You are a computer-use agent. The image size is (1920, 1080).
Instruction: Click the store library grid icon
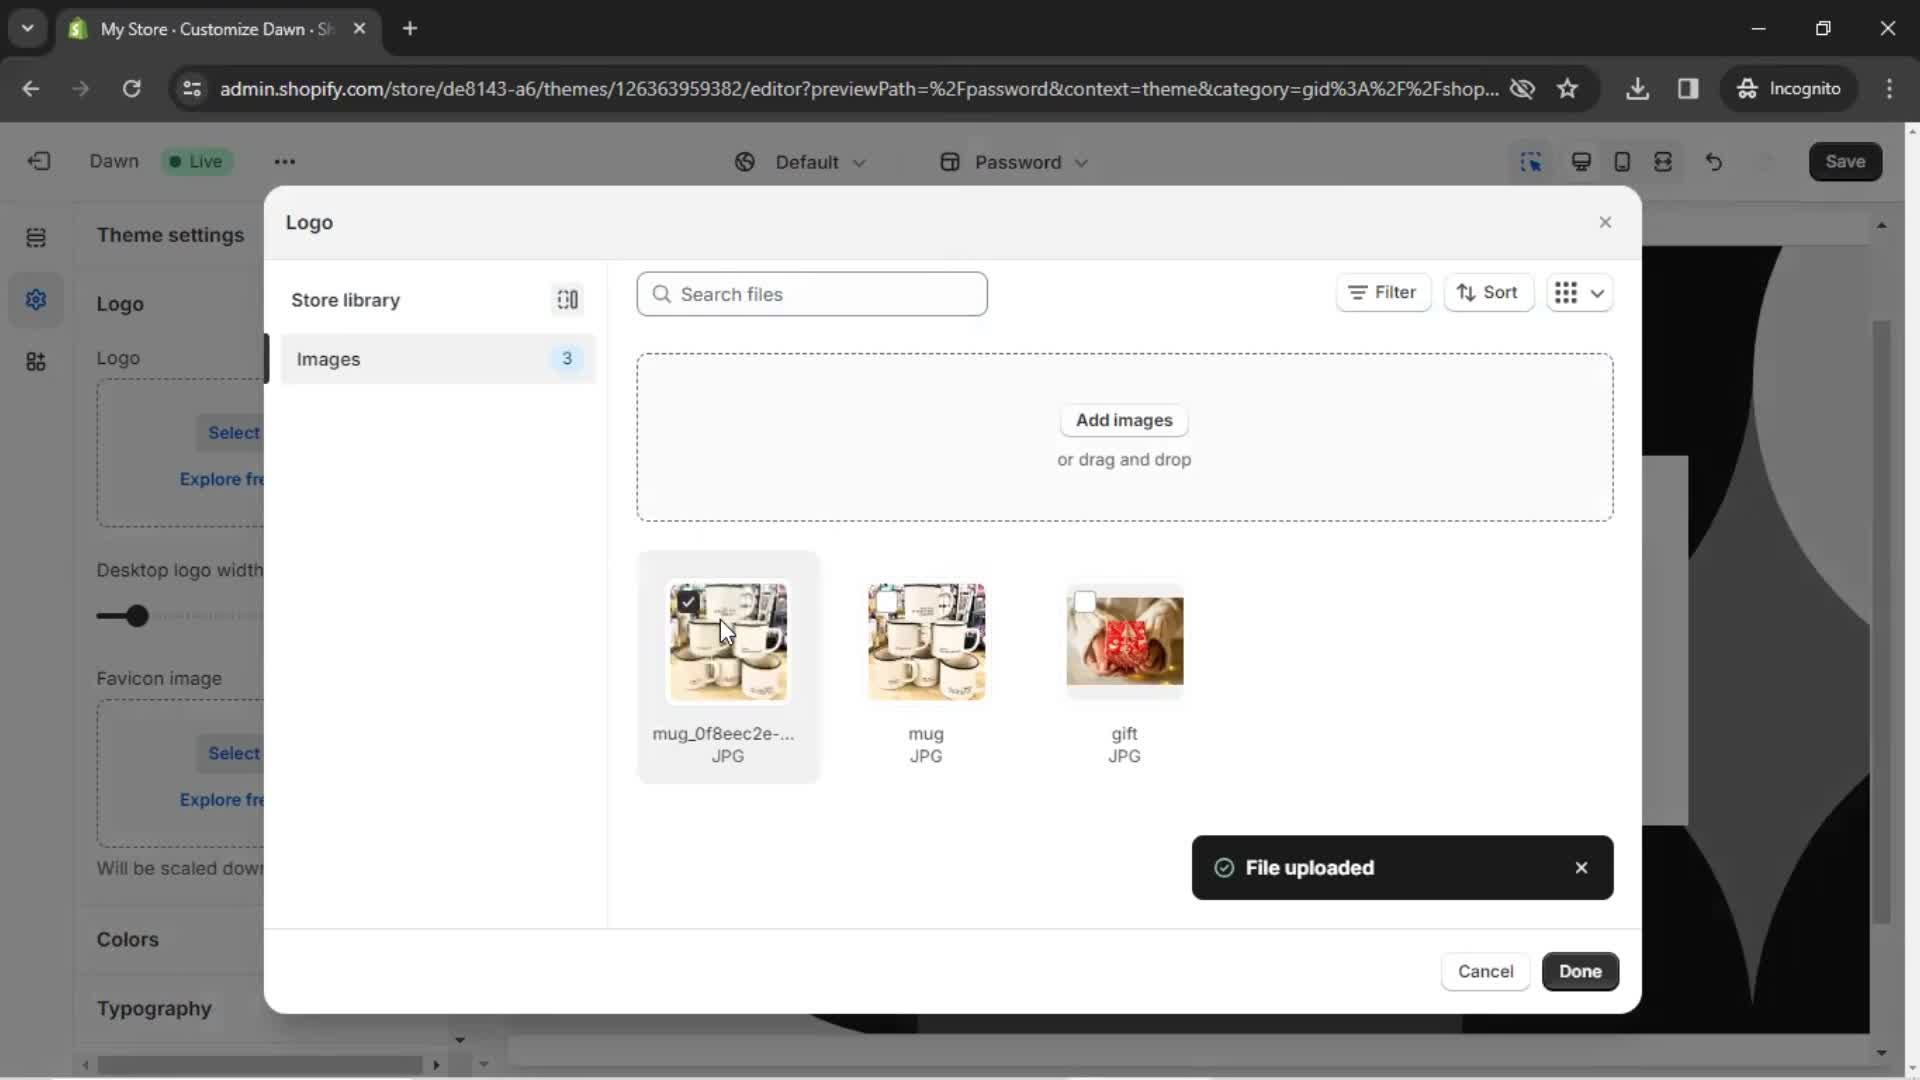567,299
